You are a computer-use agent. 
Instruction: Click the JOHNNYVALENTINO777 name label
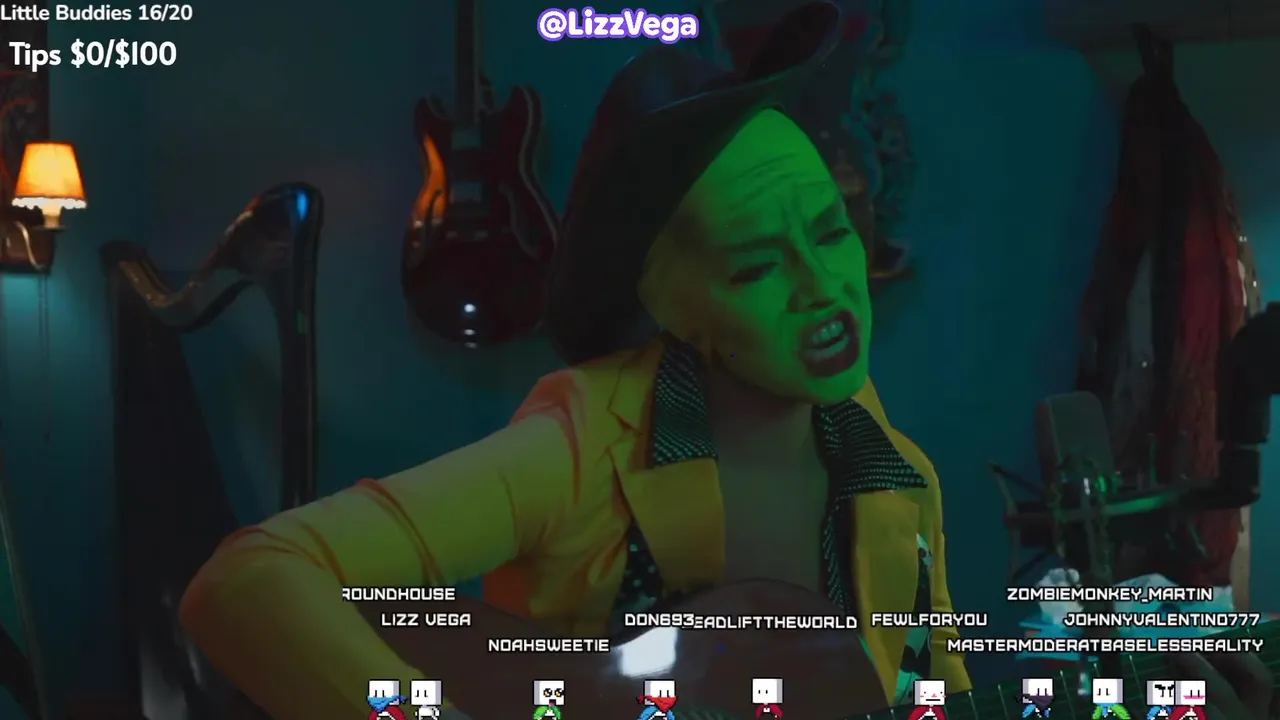click(x=1162, y=620)
